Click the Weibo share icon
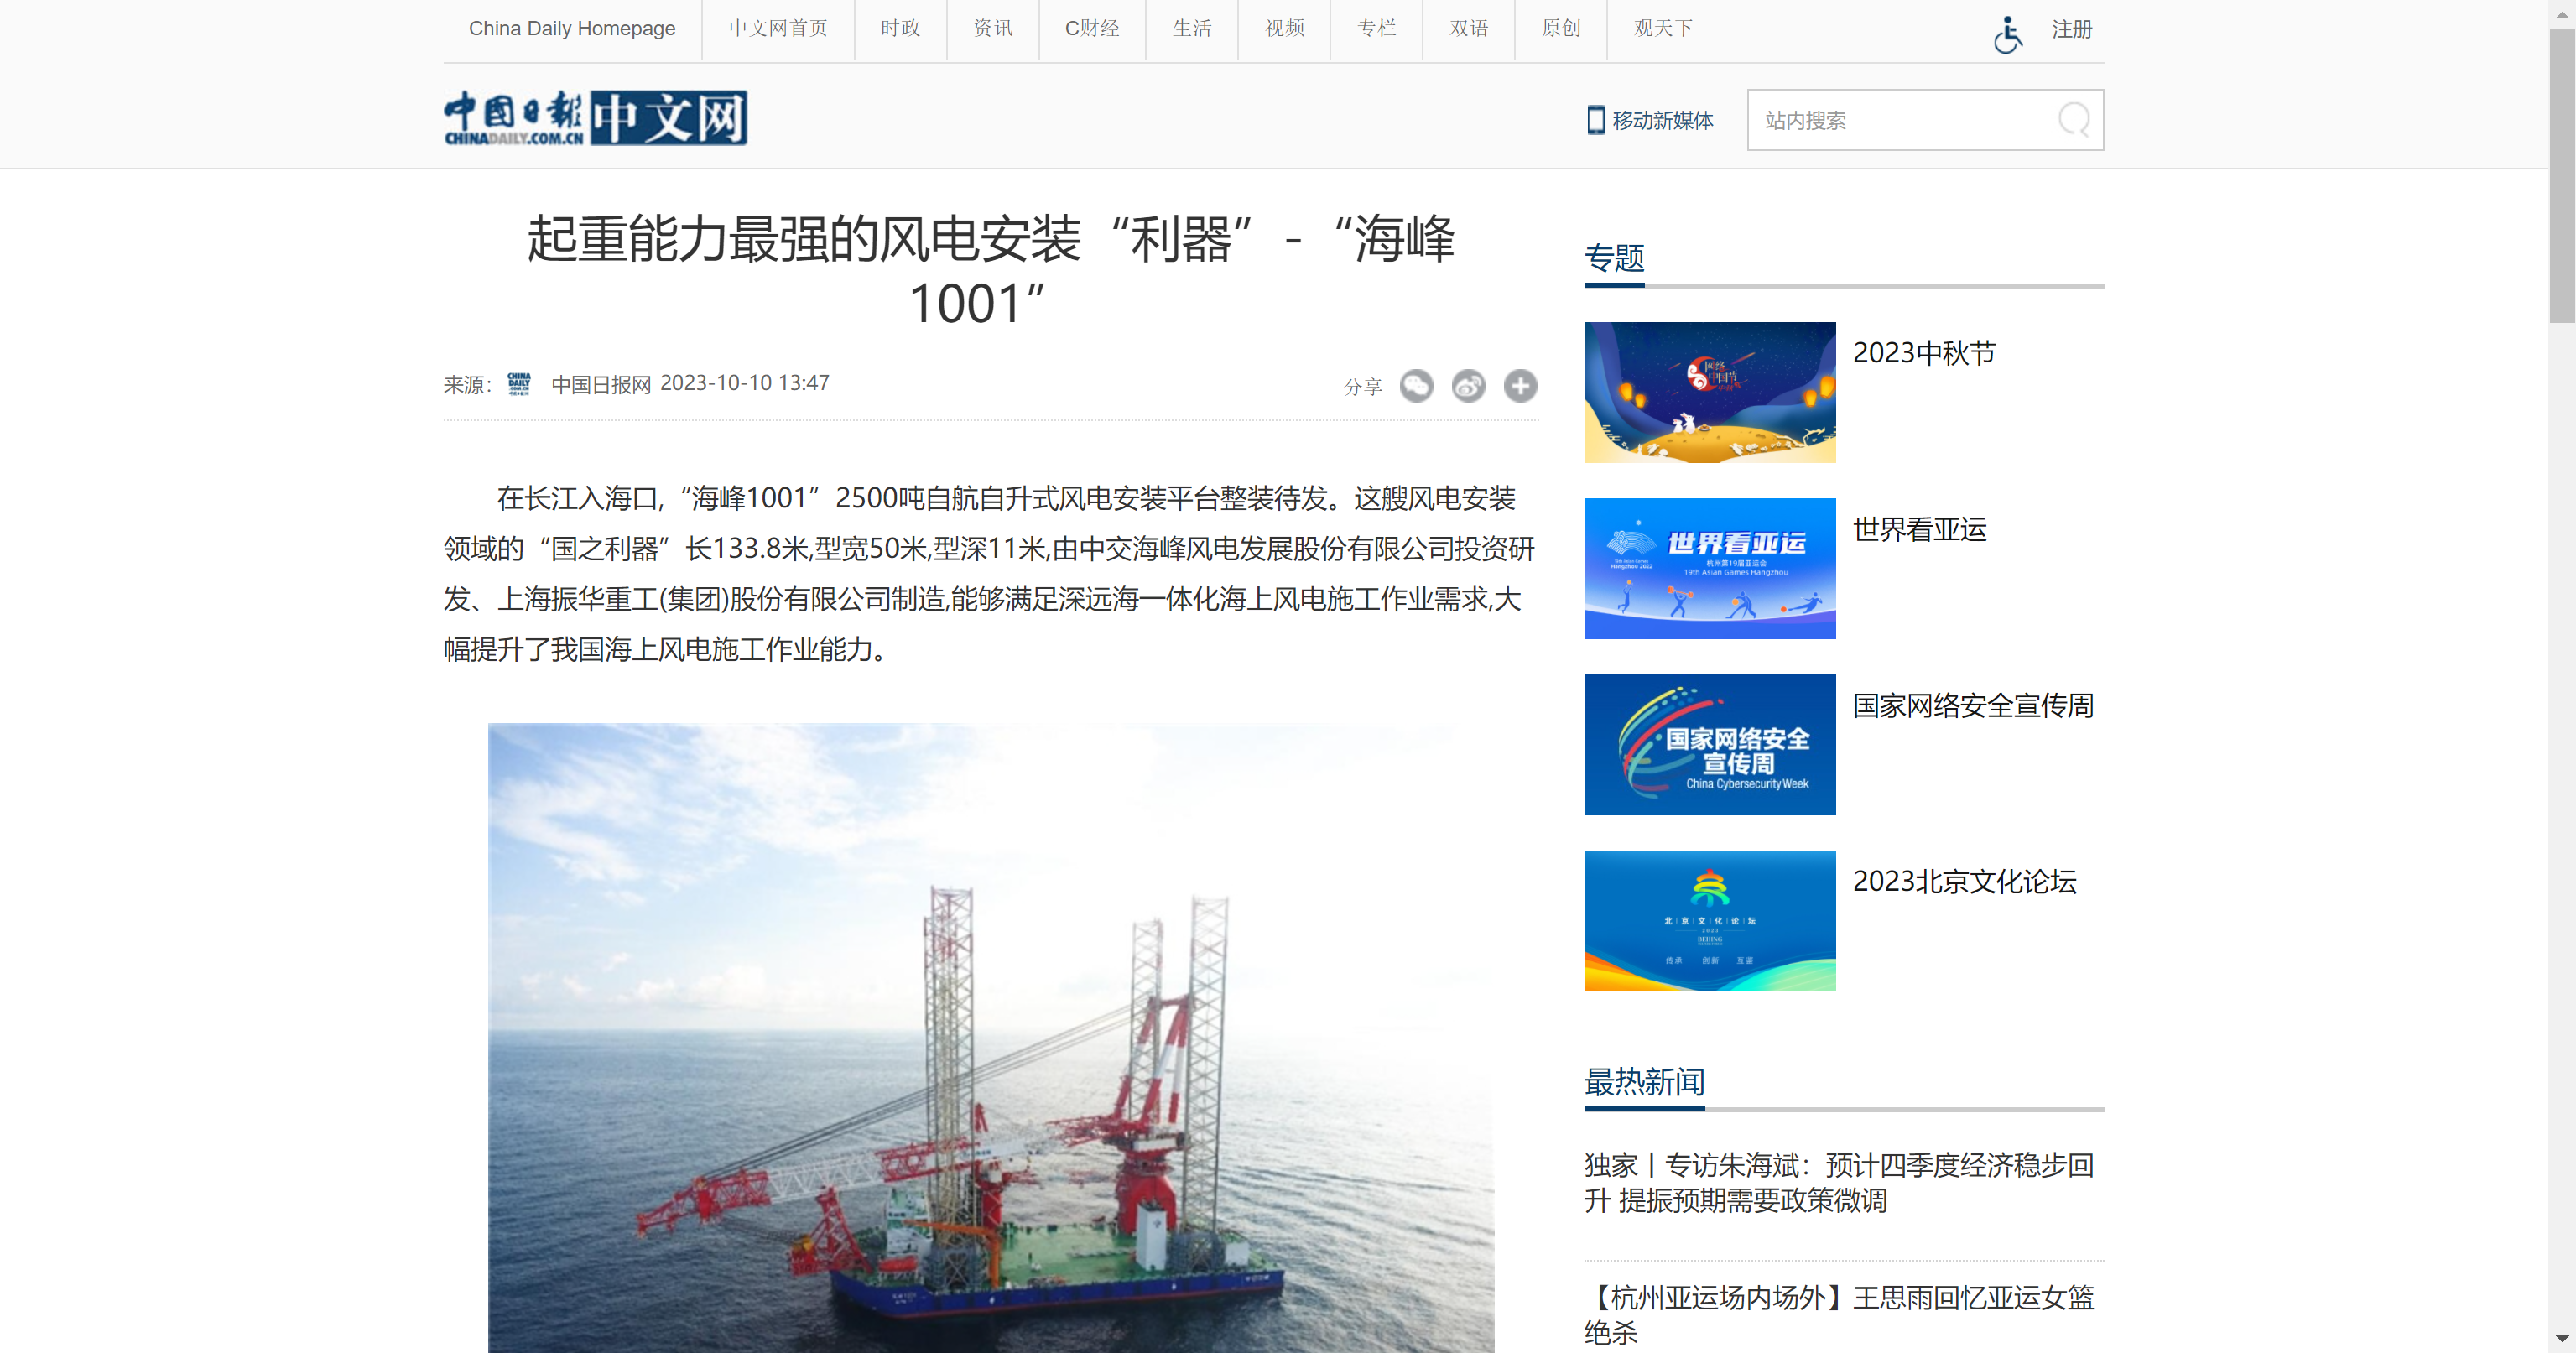This screenshot has width=2576, height=1353. pos(1468,386)
